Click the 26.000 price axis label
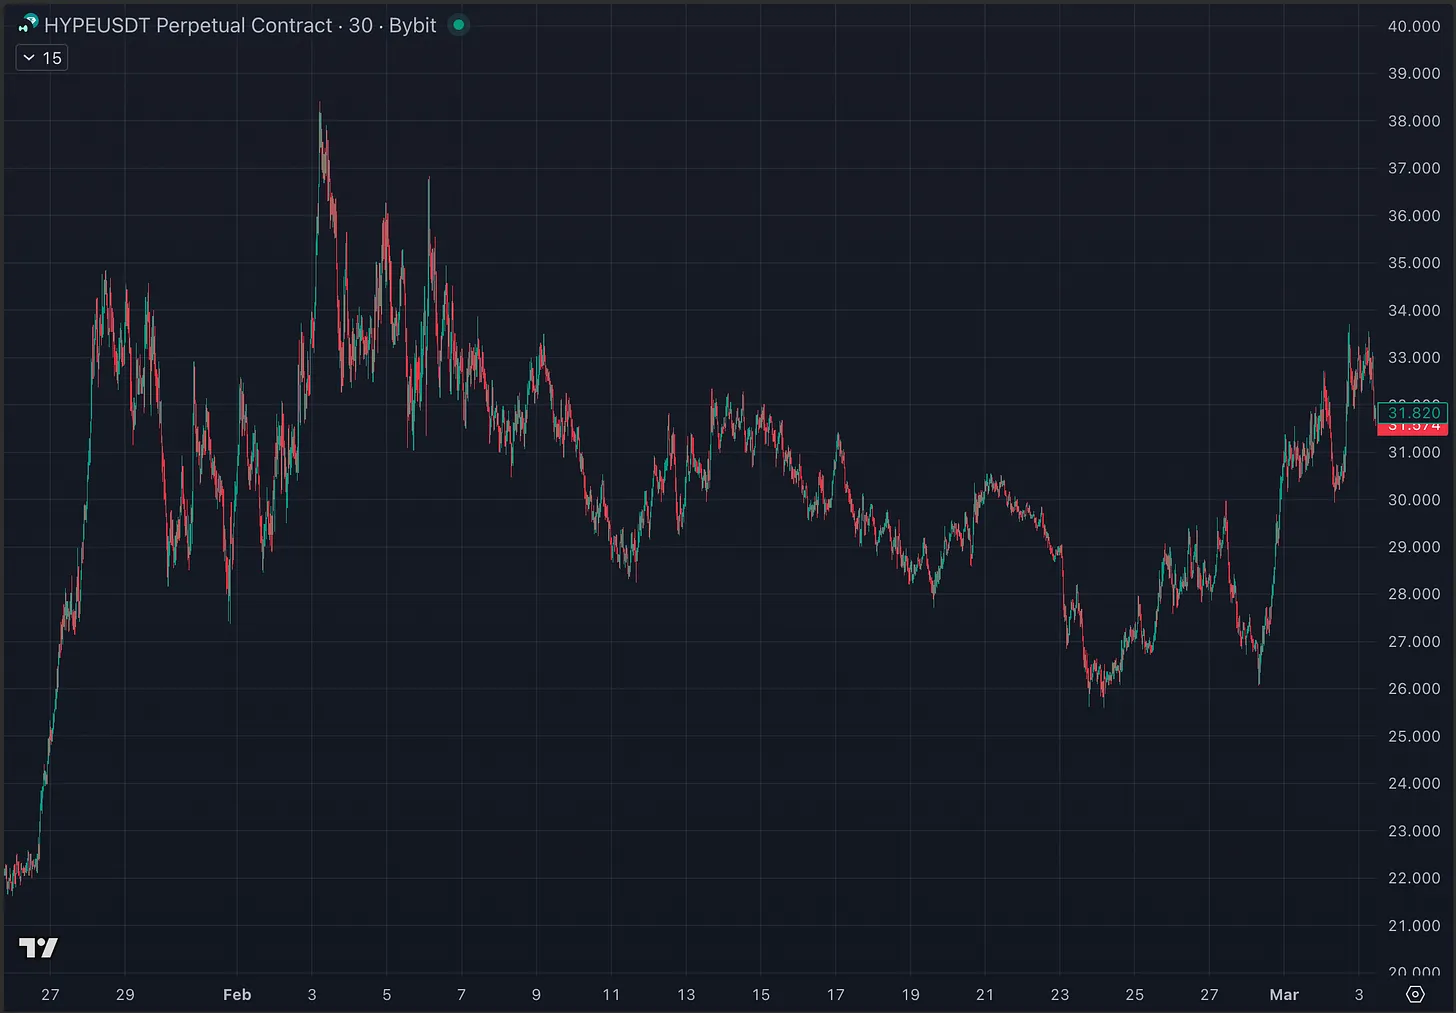The width and height of the screenshot is (1456, 1013). (x=1413, y=689)
